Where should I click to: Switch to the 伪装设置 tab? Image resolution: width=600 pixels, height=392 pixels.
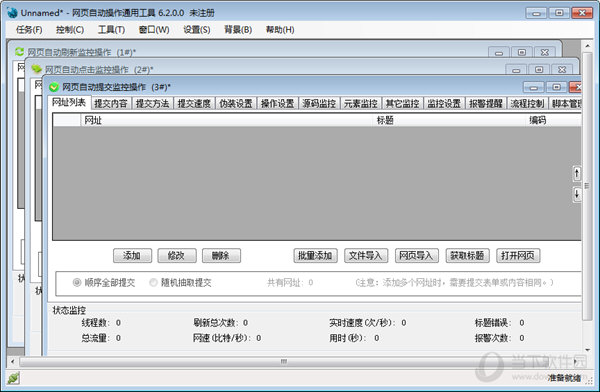click(x=236, y=103)
